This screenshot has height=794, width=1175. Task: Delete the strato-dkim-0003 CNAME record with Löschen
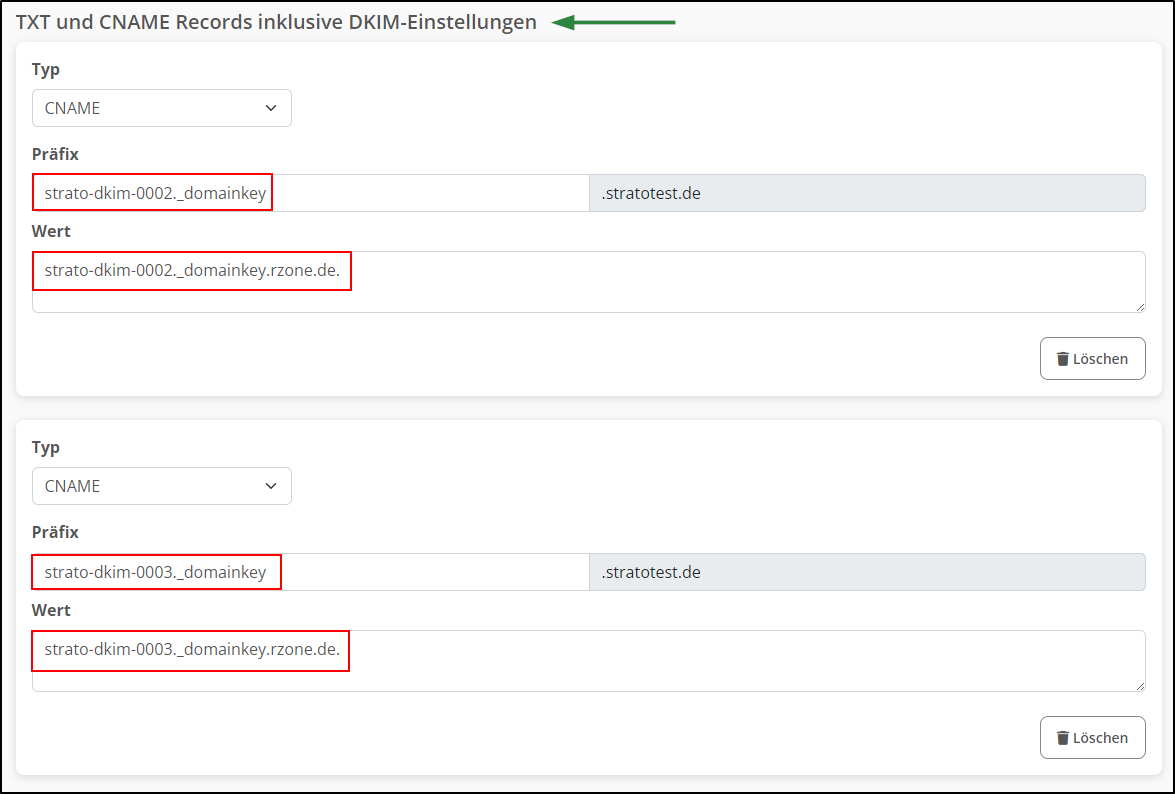coord(1093,738)
